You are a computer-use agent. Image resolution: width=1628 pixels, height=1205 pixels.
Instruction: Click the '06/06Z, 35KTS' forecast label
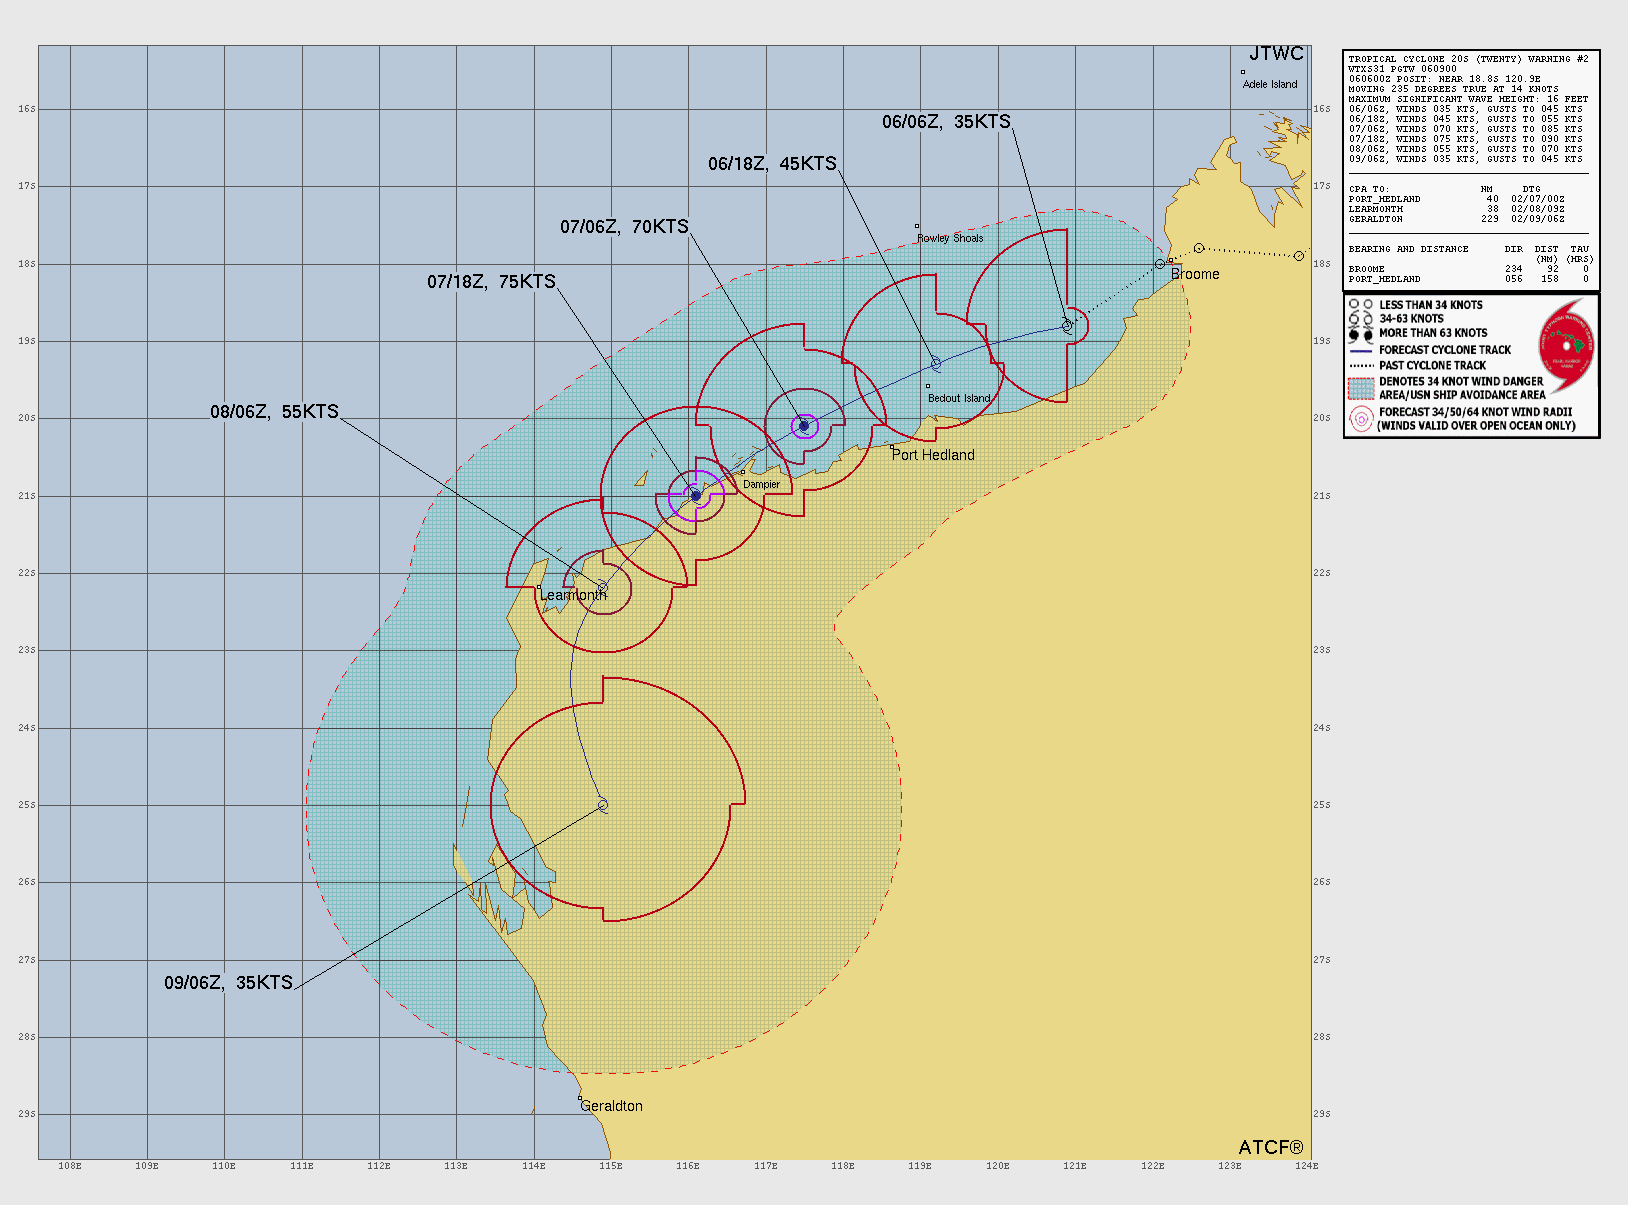coord(946,122)
